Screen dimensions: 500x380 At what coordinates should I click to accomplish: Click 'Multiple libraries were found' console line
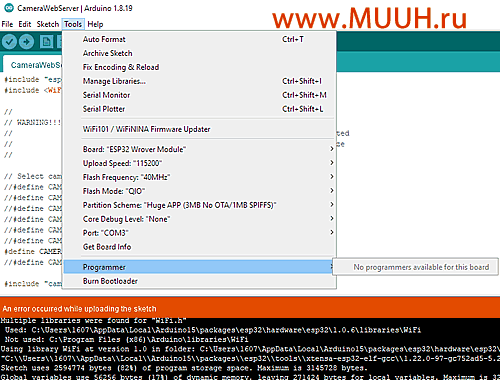click(x=93, y=321)
